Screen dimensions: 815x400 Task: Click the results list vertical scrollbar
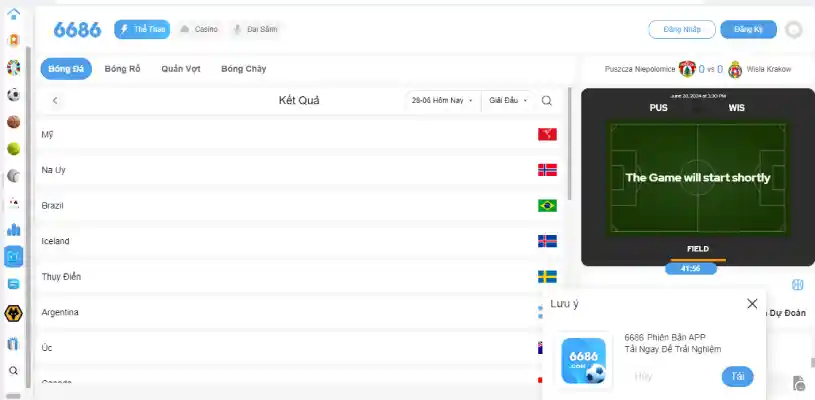(570, 144)
